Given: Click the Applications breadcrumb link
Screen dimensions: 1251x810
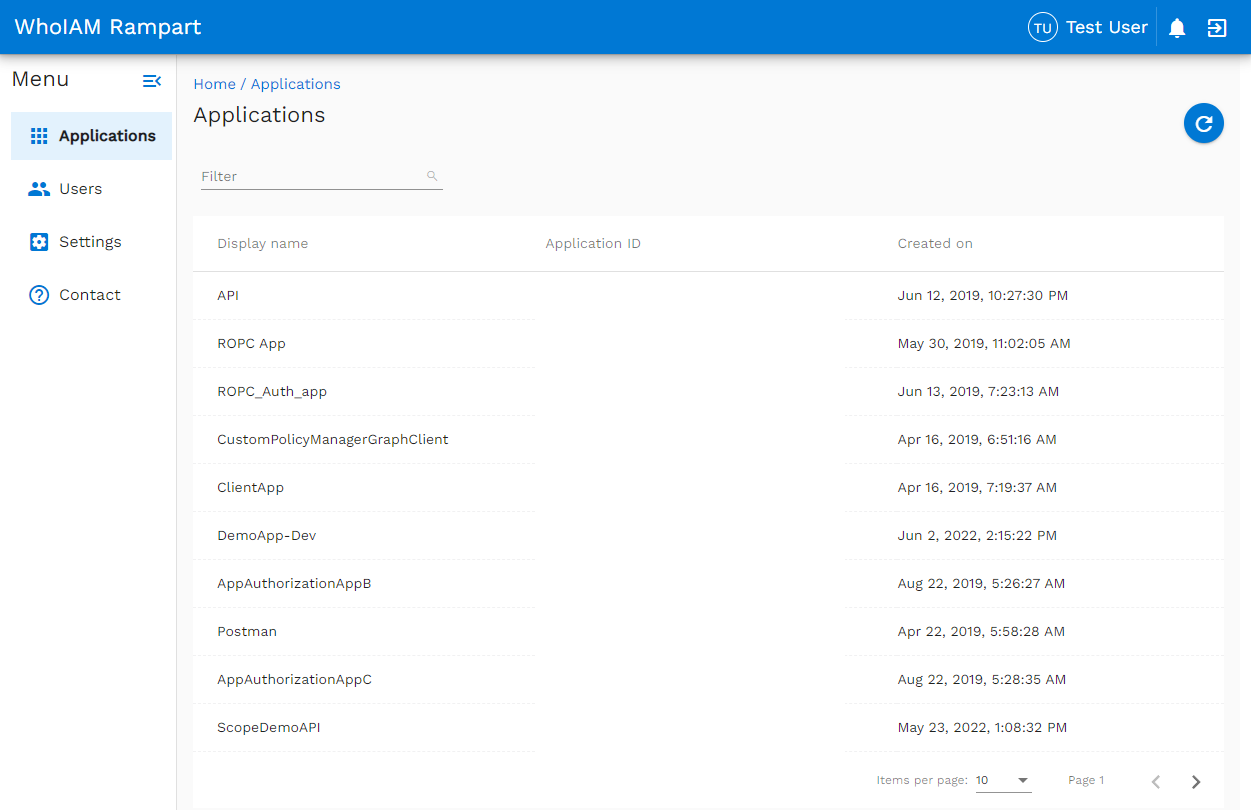Looking at the screenshot, I should [295, 84].
